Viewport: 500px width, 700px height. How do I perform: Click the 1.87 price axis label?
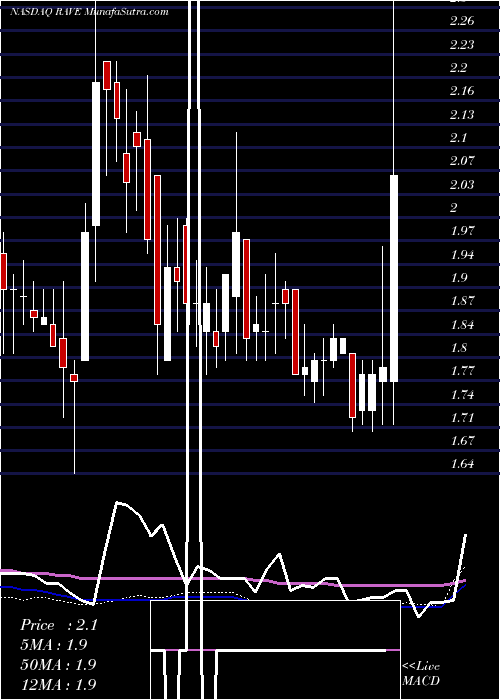[x=462, y=300]
